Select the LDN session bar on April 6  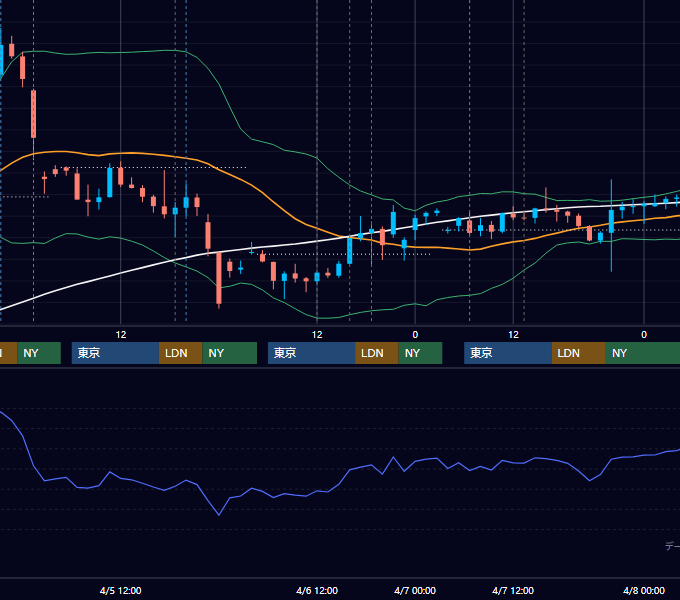(x=376, y=353)
